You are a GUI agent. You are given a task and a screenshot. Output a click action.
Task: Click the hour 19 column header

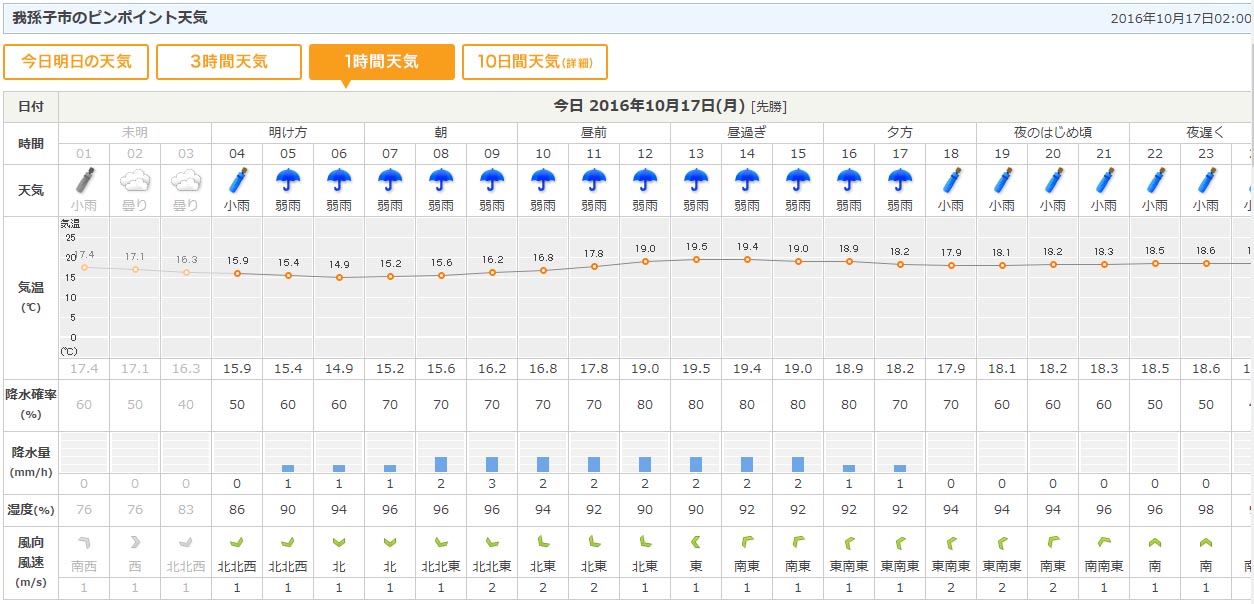pos(1002,154)
